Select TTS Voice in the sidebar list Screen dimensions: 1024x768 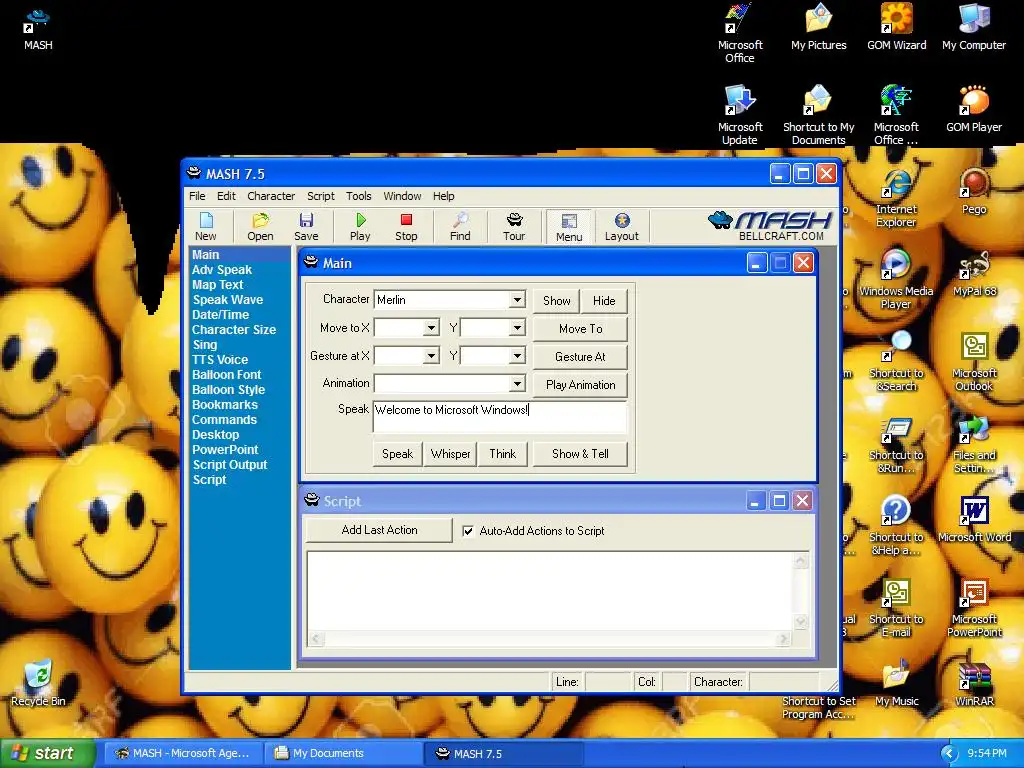(x=220, y=360)
